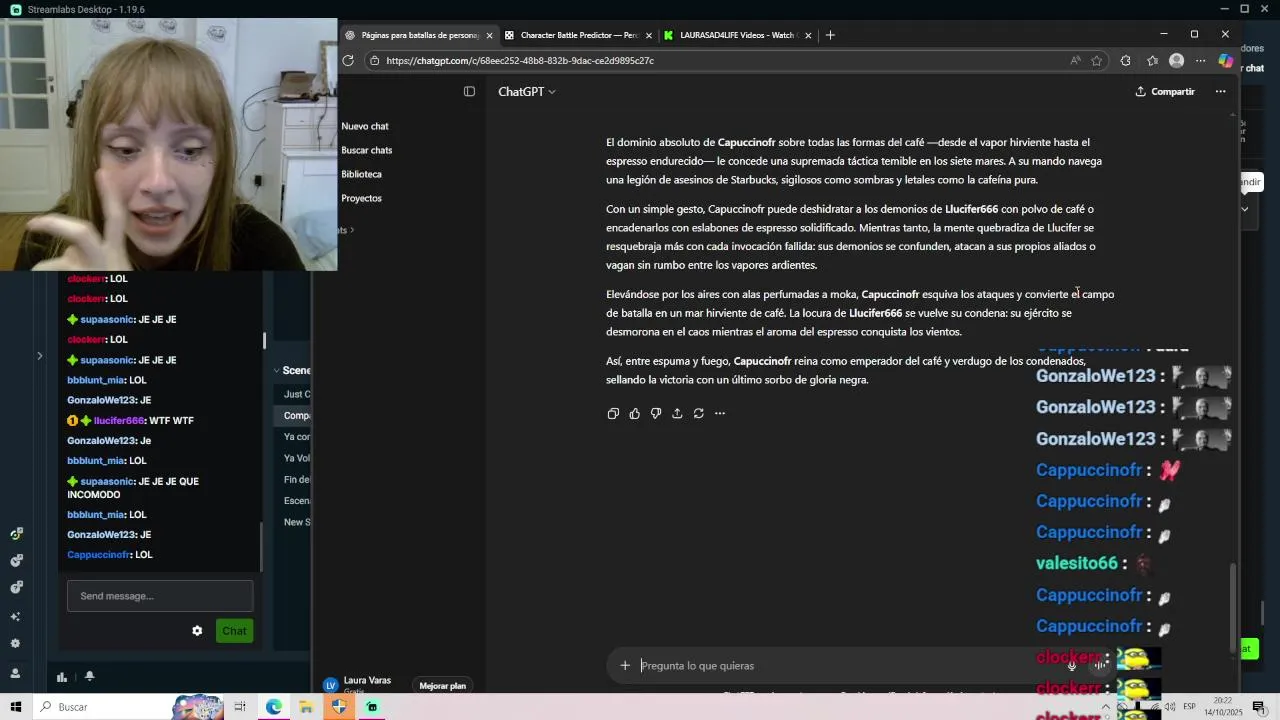Open Proyectos in ChatGPT sidebar
The image size is (1280, 720).
coord(362,198)
